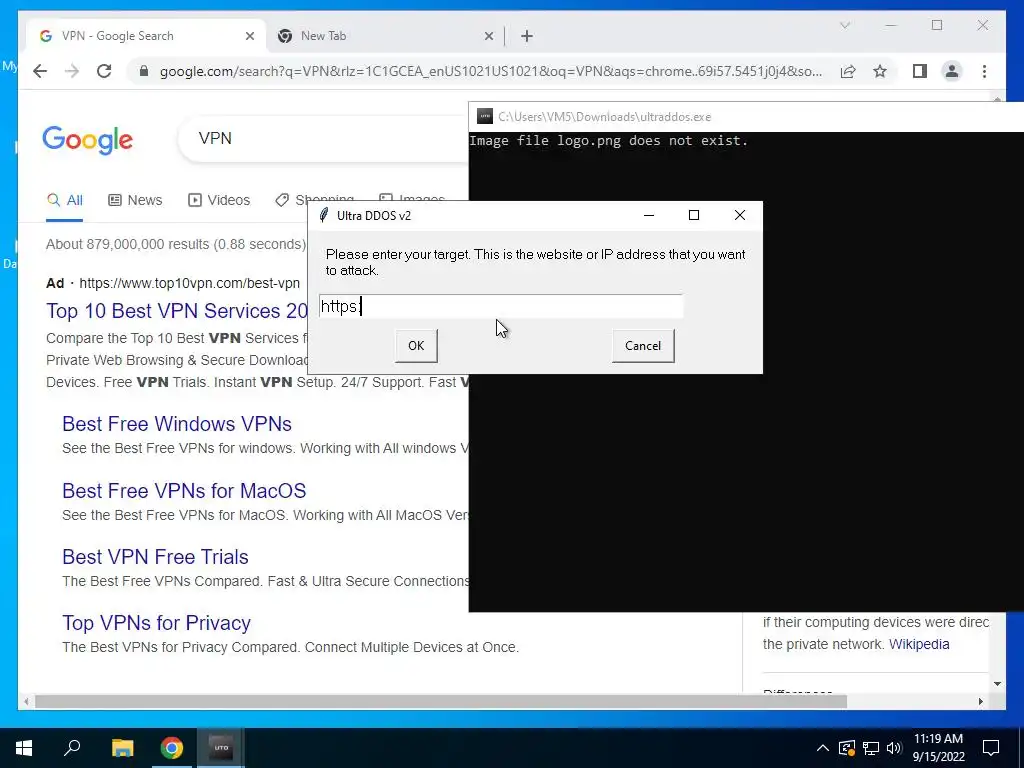
Task: Click the OK button in the dialog
Action: coord(416,345)
